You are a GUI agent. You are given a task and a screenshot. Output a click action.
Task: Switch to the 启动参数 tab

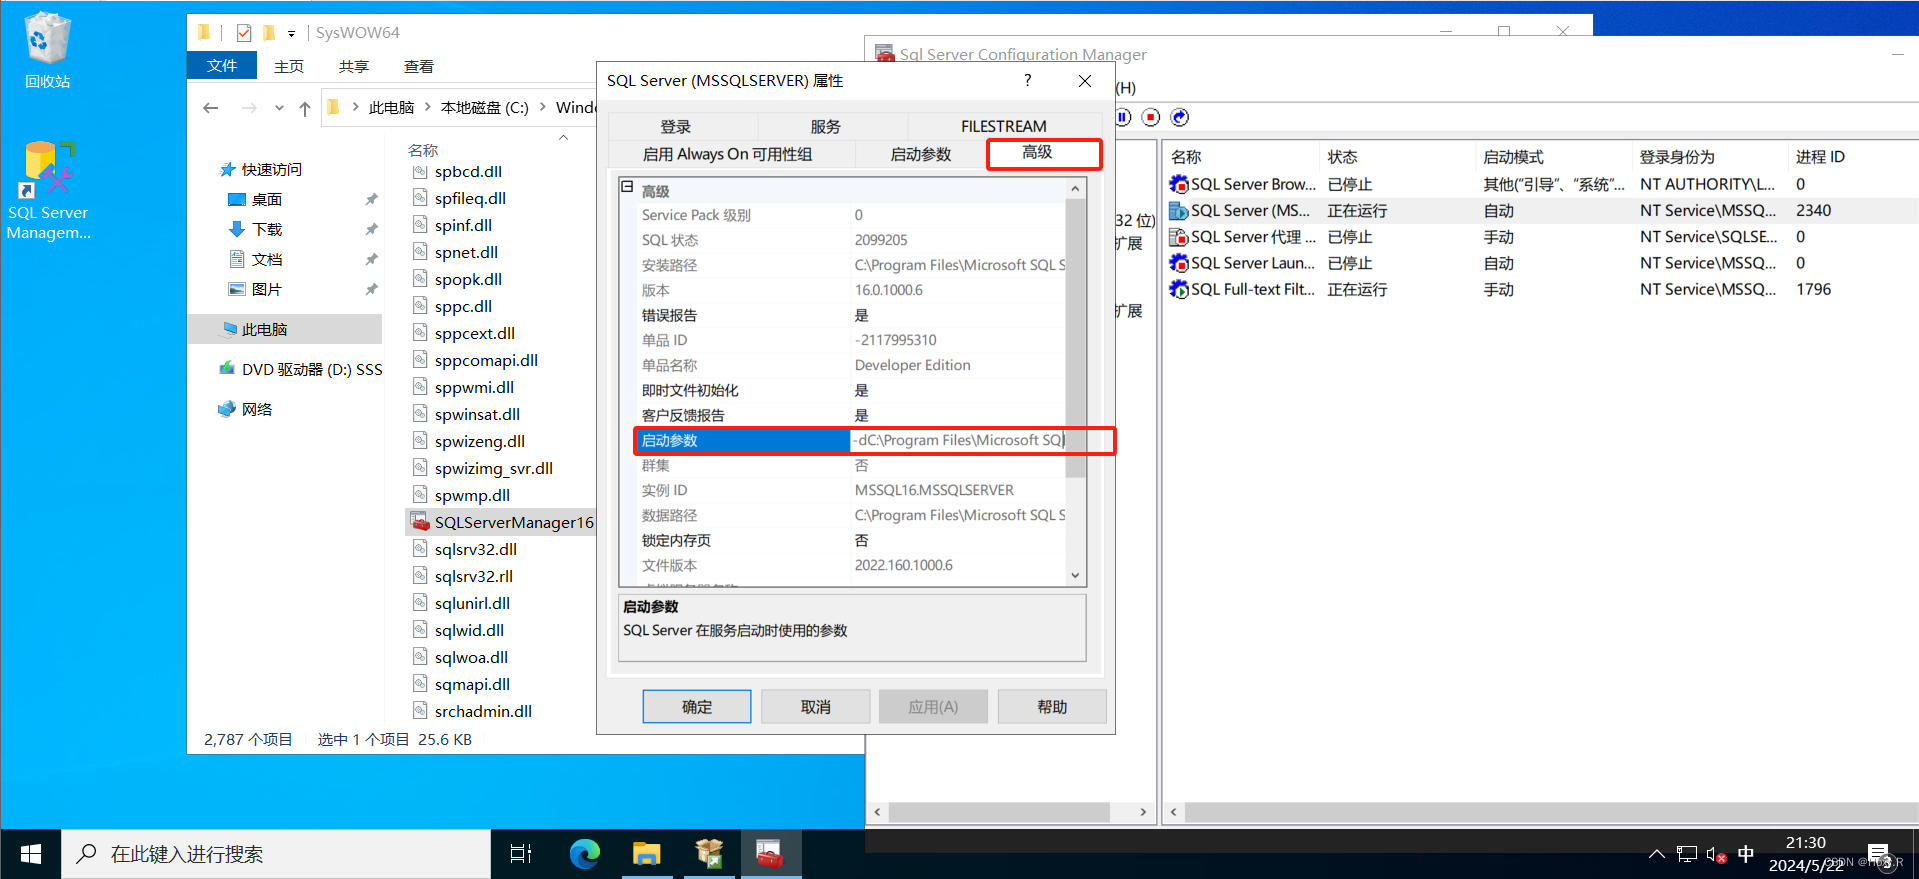[921, 154]
